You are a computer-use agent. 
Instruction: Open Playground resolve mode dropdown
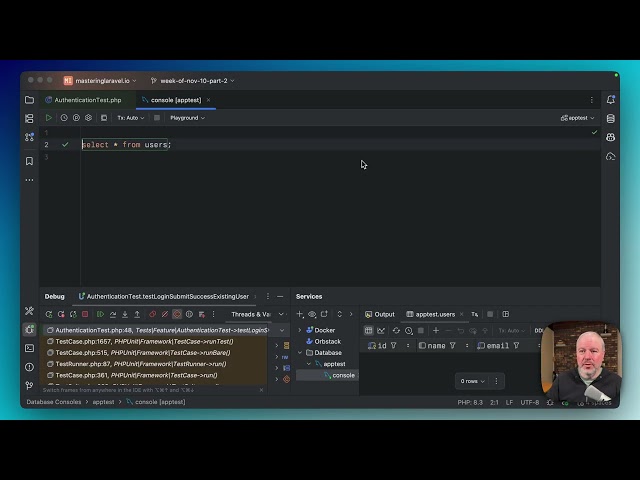point(187,118)
